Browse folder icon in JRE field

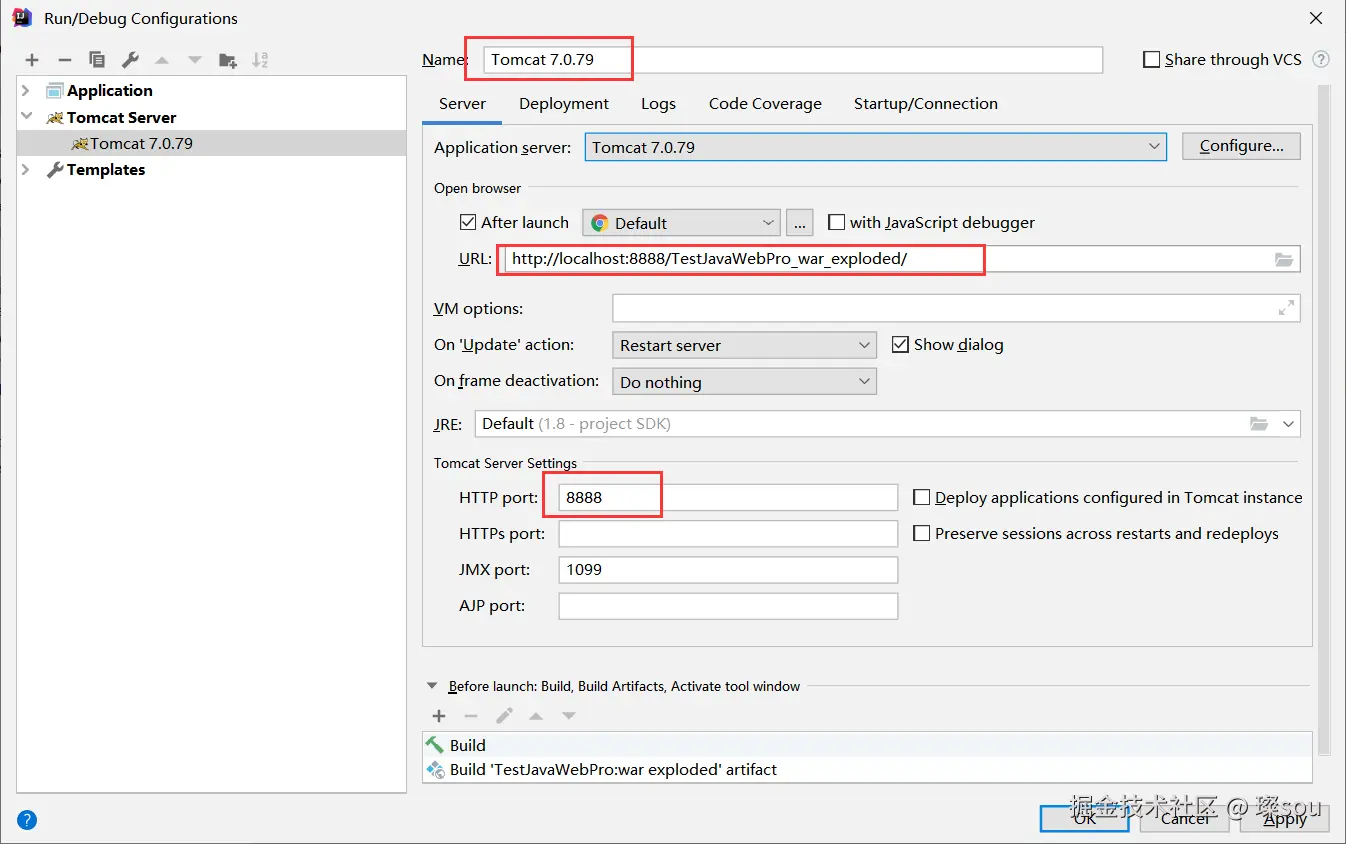[x=1259, y=424]
